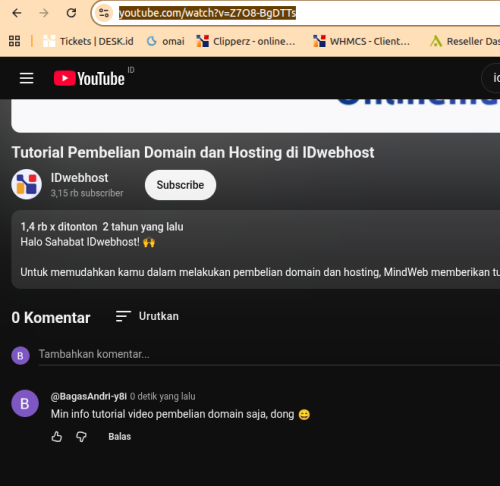Click the 0 detik yang lalu timestamp
500x486 pixels.
(x=163, y=396)
